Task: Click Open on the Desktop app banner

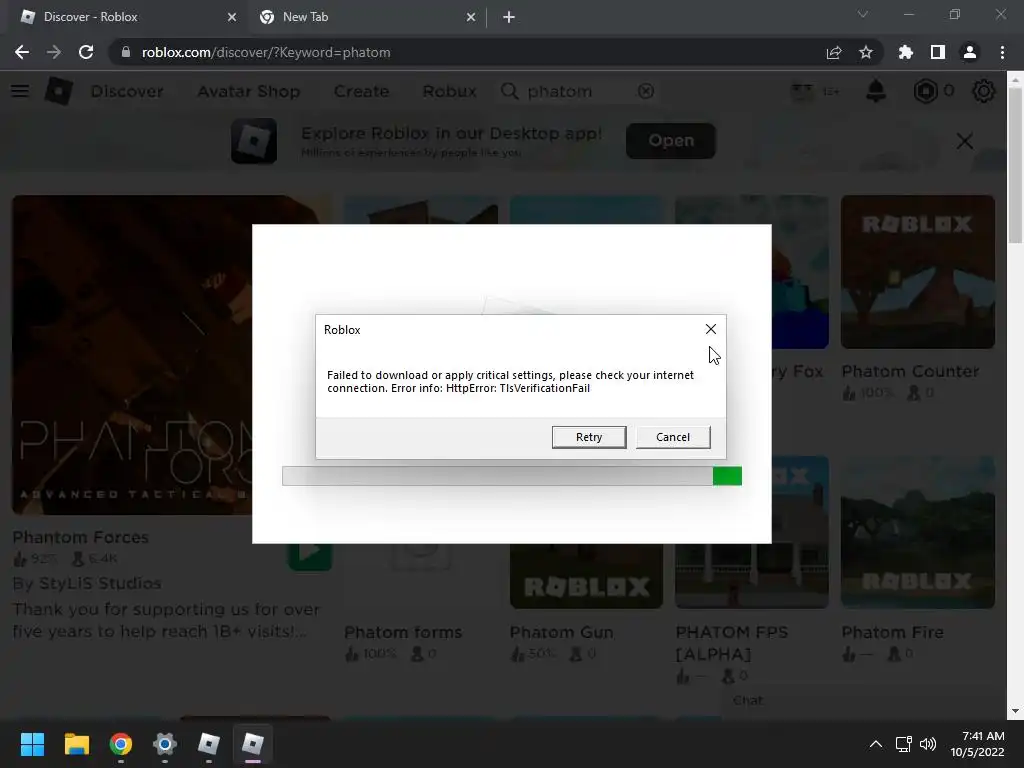Action: coord(671,140)
